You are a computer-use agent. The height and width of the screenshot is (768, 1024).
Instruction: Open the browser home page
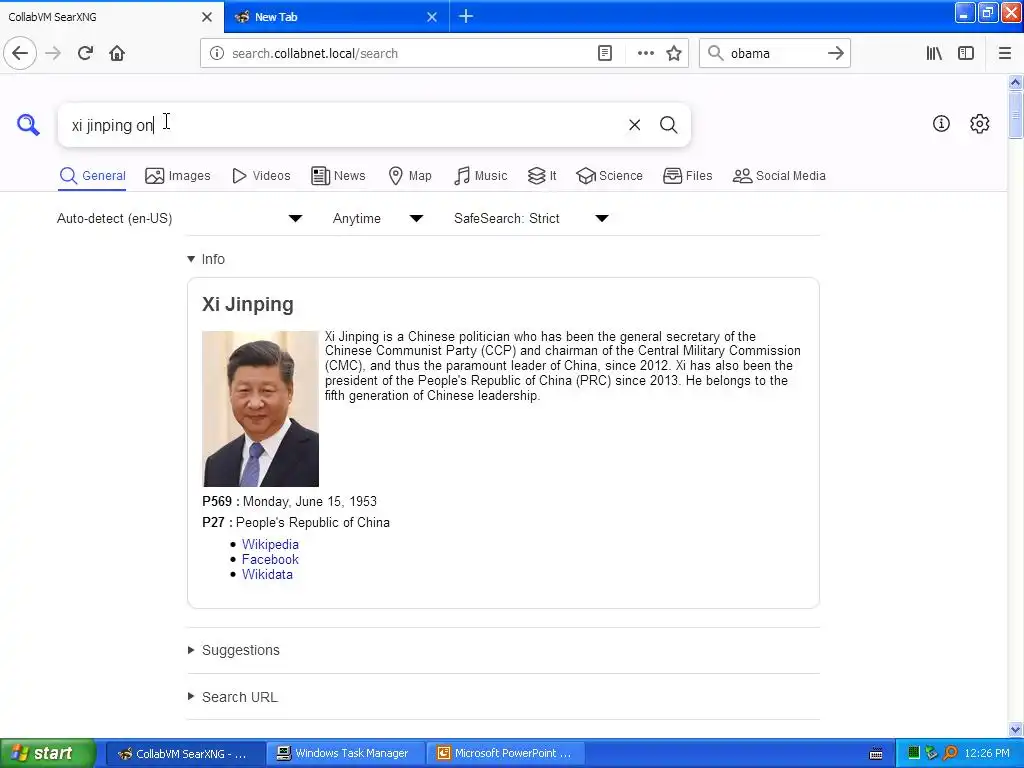coord(117,53)
